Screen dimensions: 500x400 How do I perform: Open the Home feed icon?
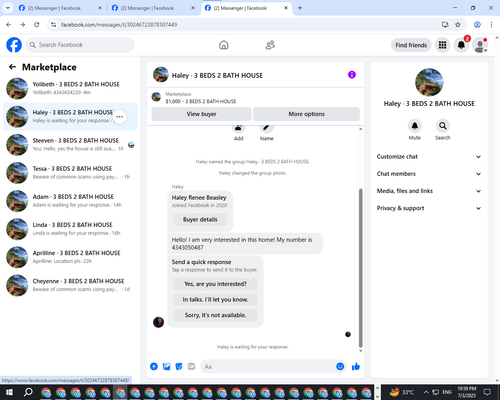(x=224, y=45)
